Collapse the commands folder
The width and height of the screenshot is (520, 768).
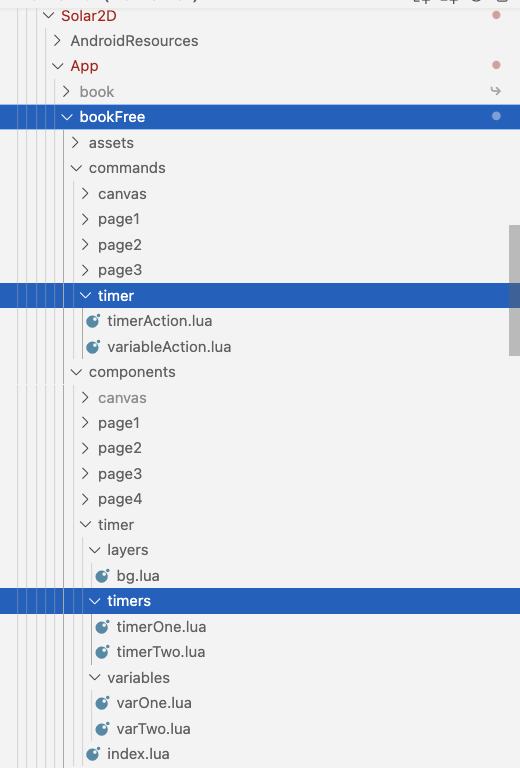point(76,168)
